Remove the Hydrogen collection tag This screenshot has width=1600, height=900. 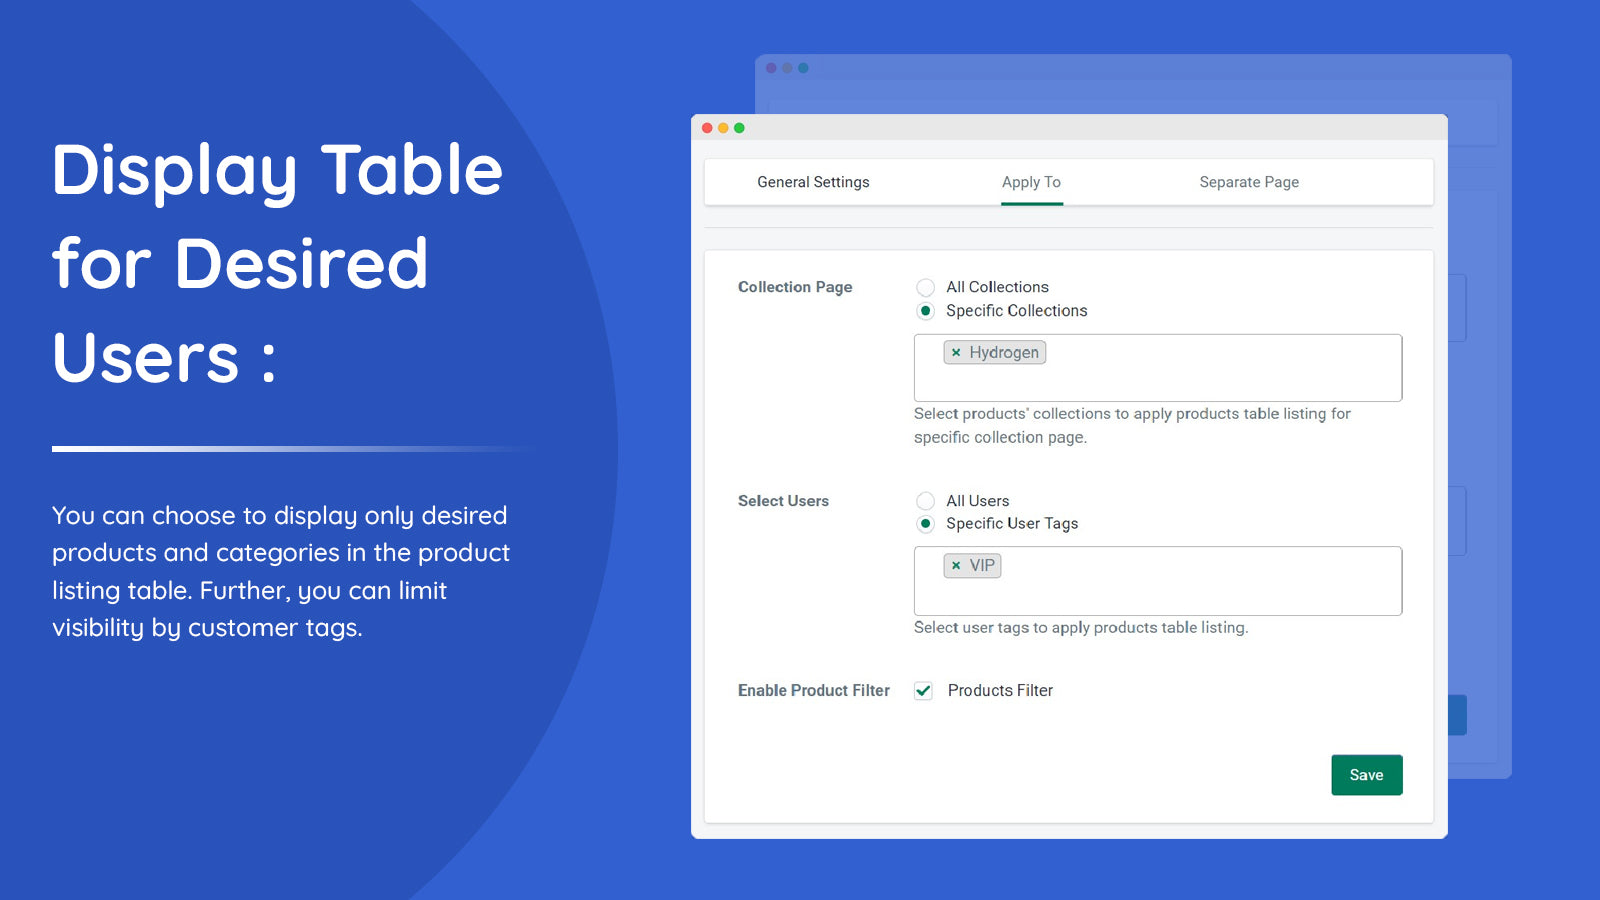tap(956, 353)
